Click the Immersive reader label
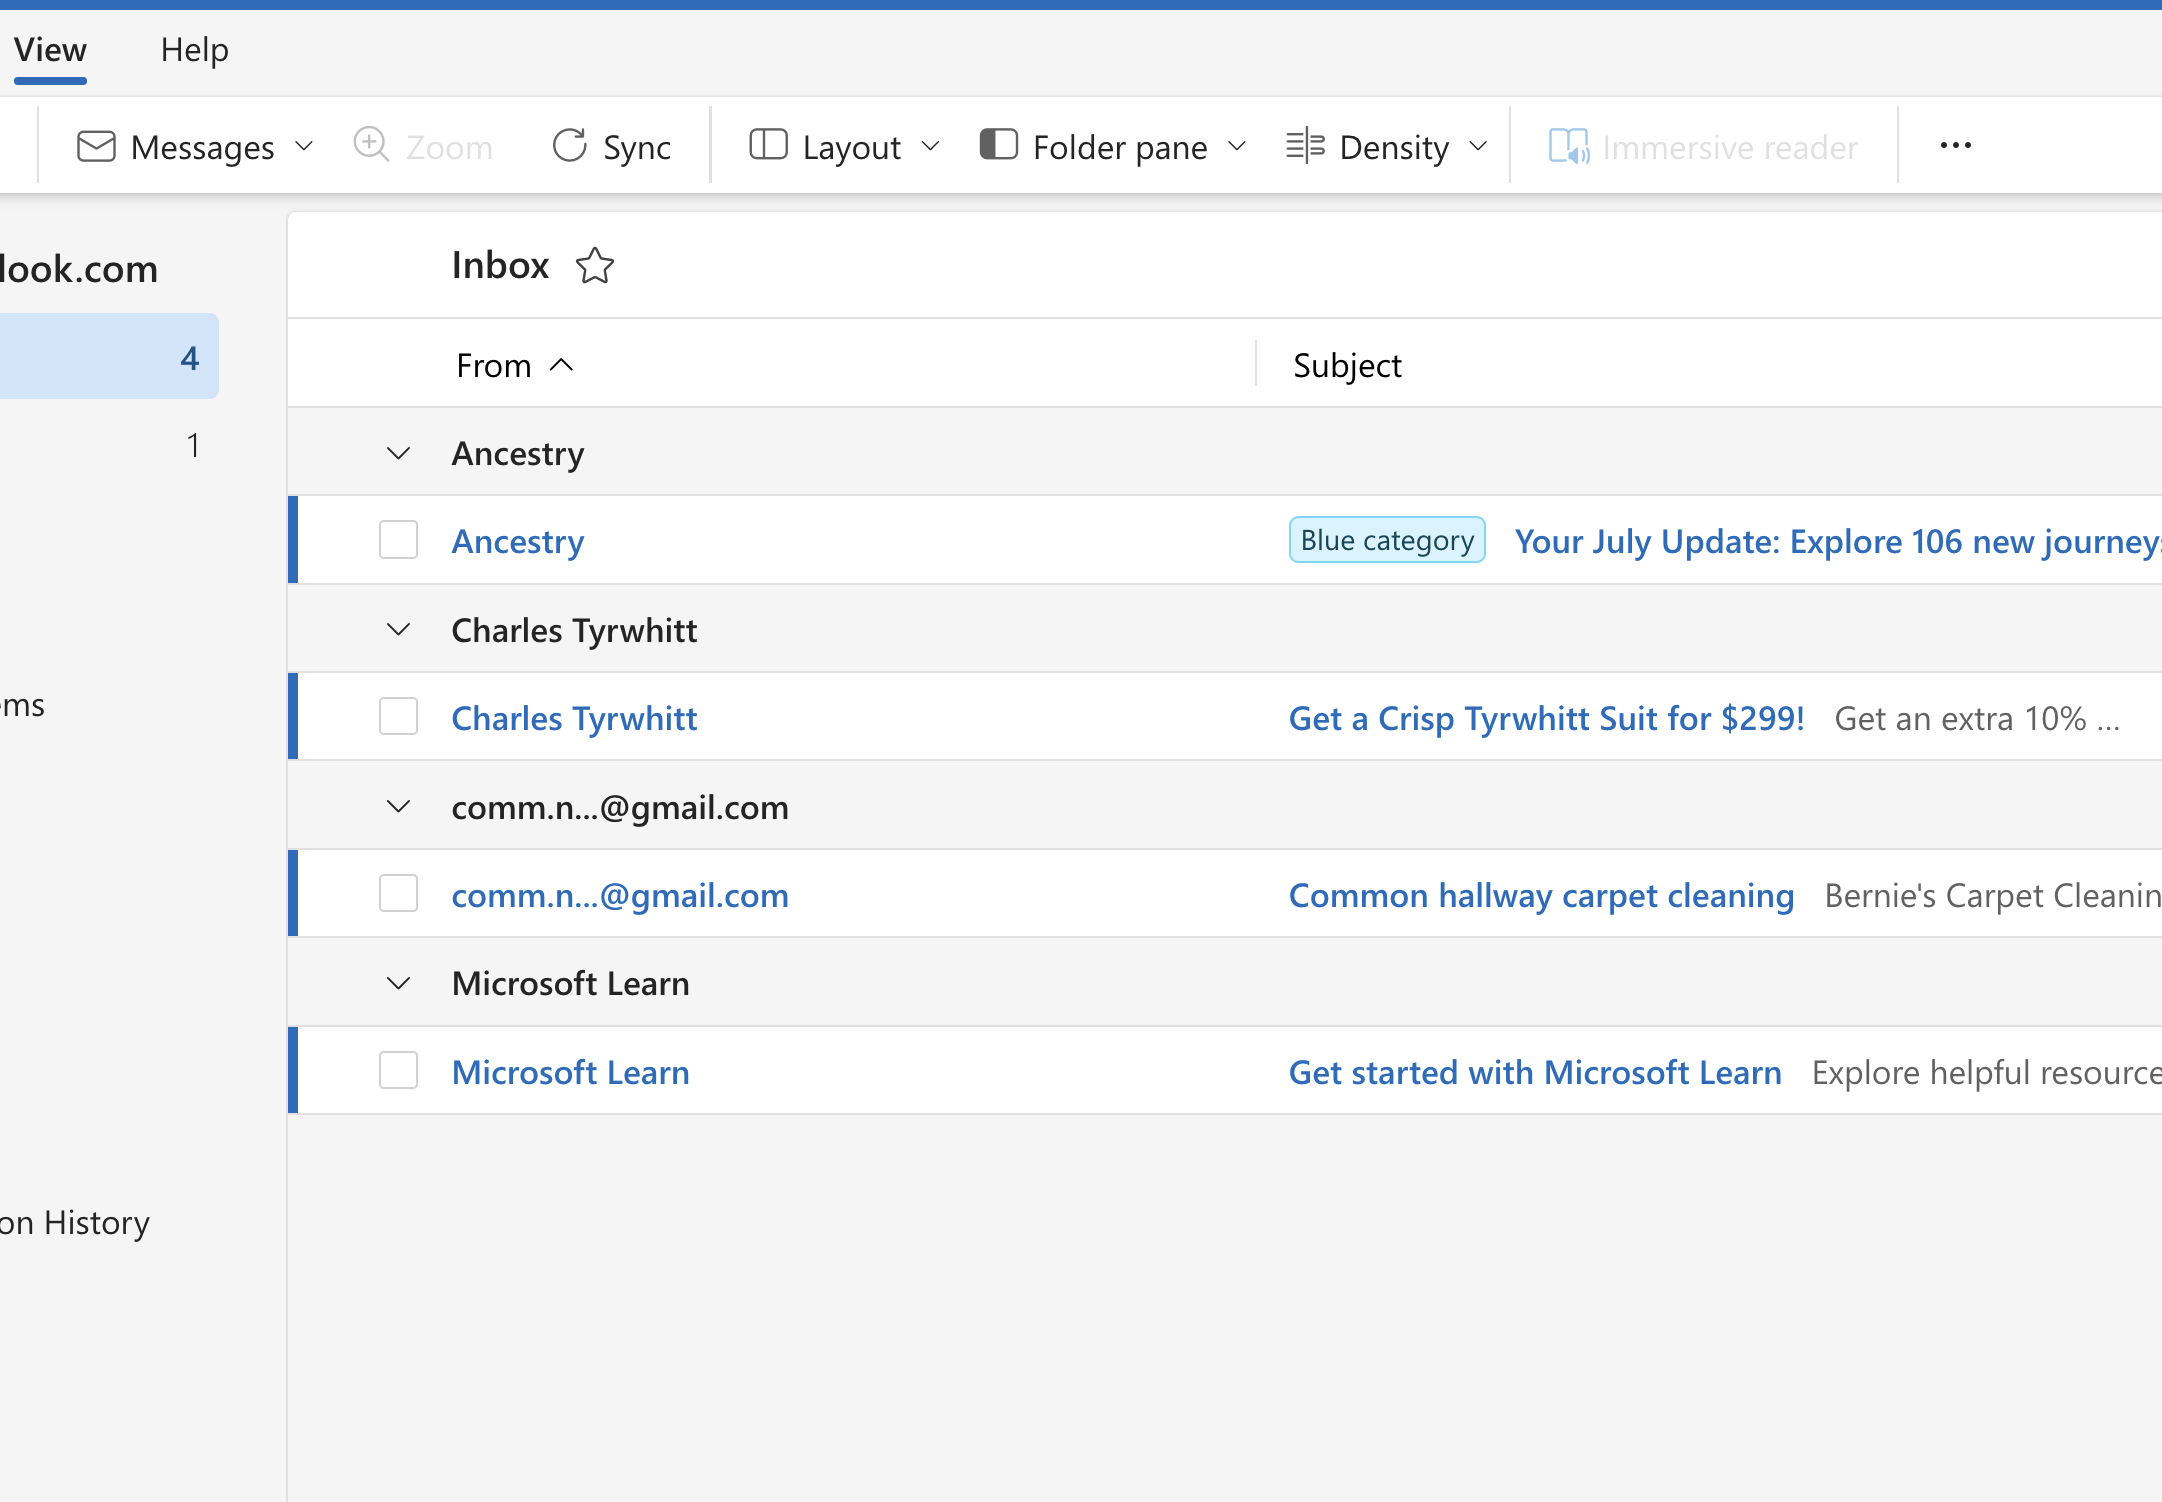2162x1502 pixels. [x=1730, y=148]
